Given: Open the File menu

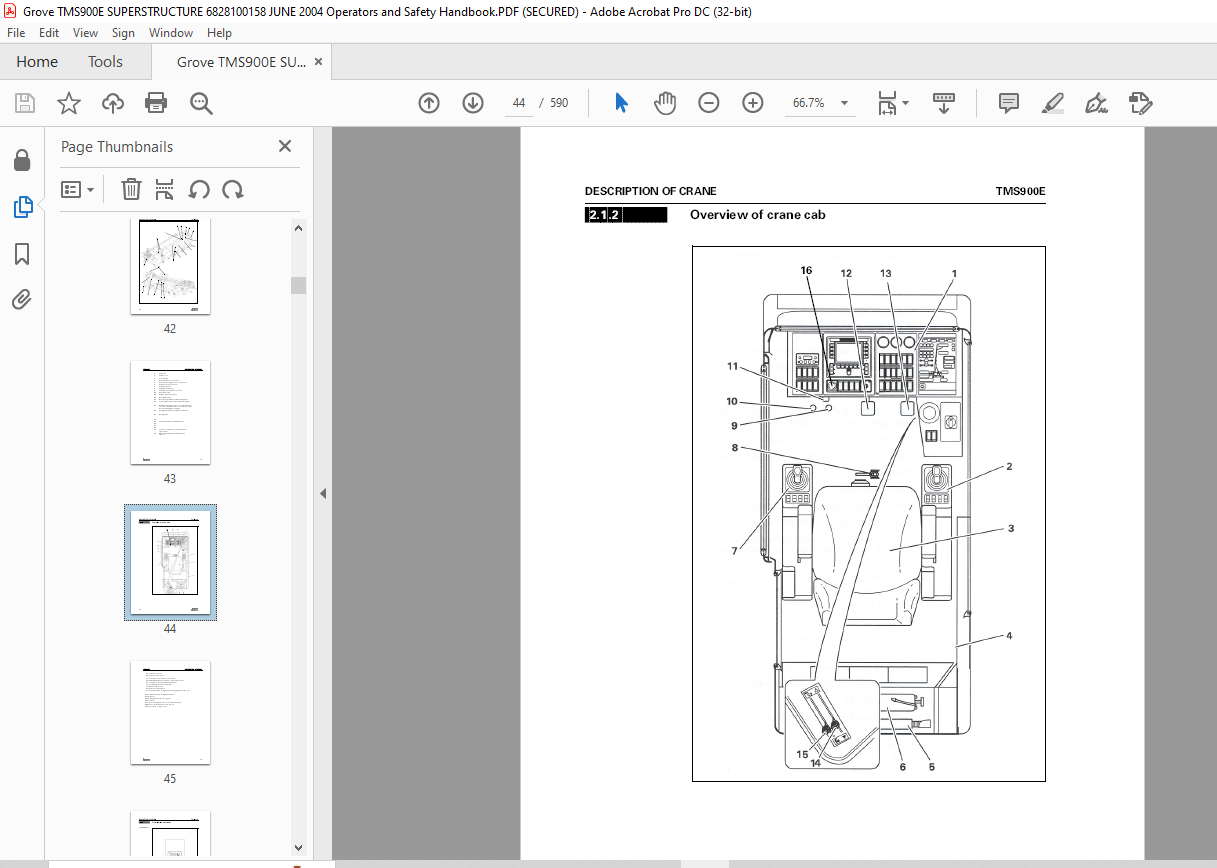Looking at the screenshot, I should pyautogui.click(x=17, y=33).
